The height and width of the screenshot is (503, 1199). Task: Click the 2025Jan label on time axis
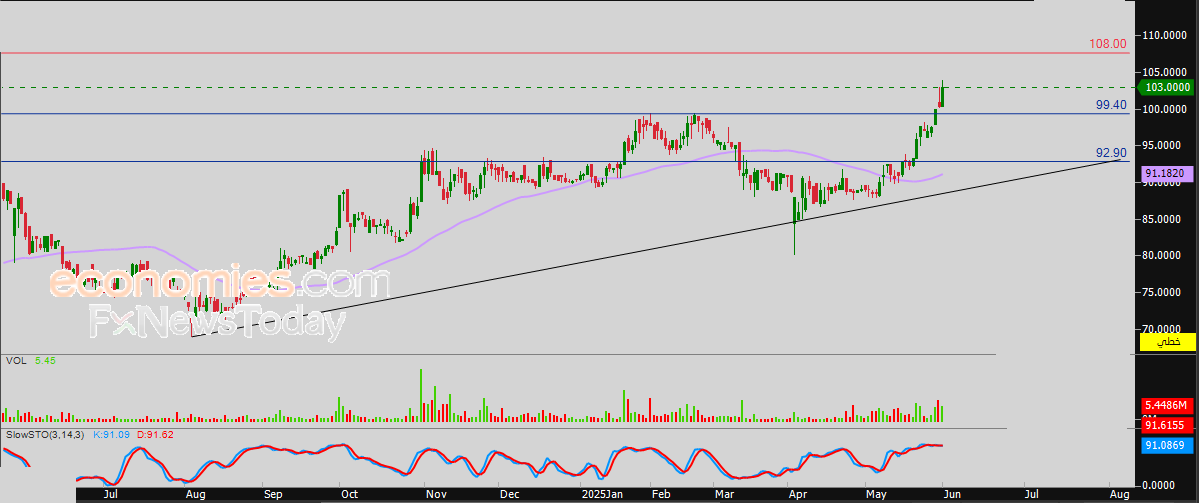point(602,495)
